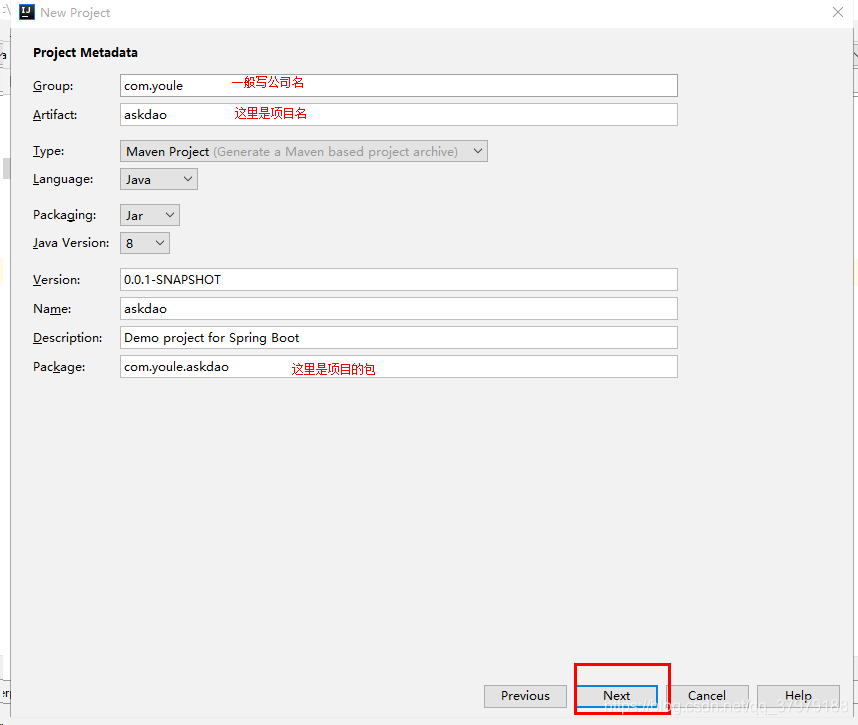Edit the Group field com.youle
This screenshot has width=858, height=725.
click(x=398, y=86)
